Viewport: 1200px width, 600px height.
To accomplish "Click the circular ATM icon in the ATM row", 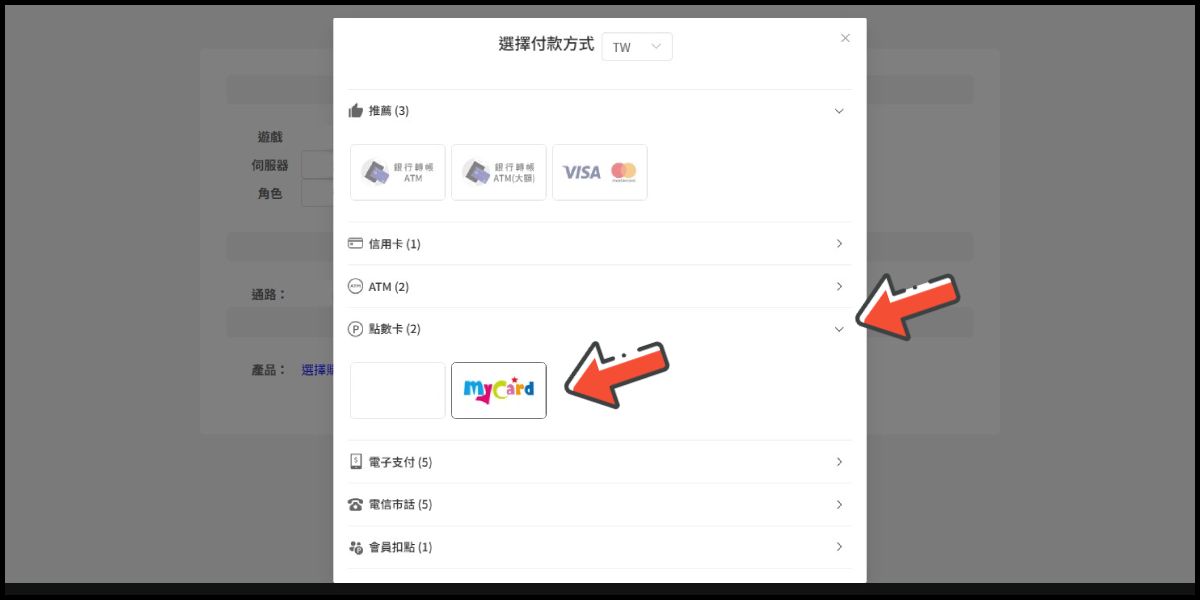I will tap(355, 287).
